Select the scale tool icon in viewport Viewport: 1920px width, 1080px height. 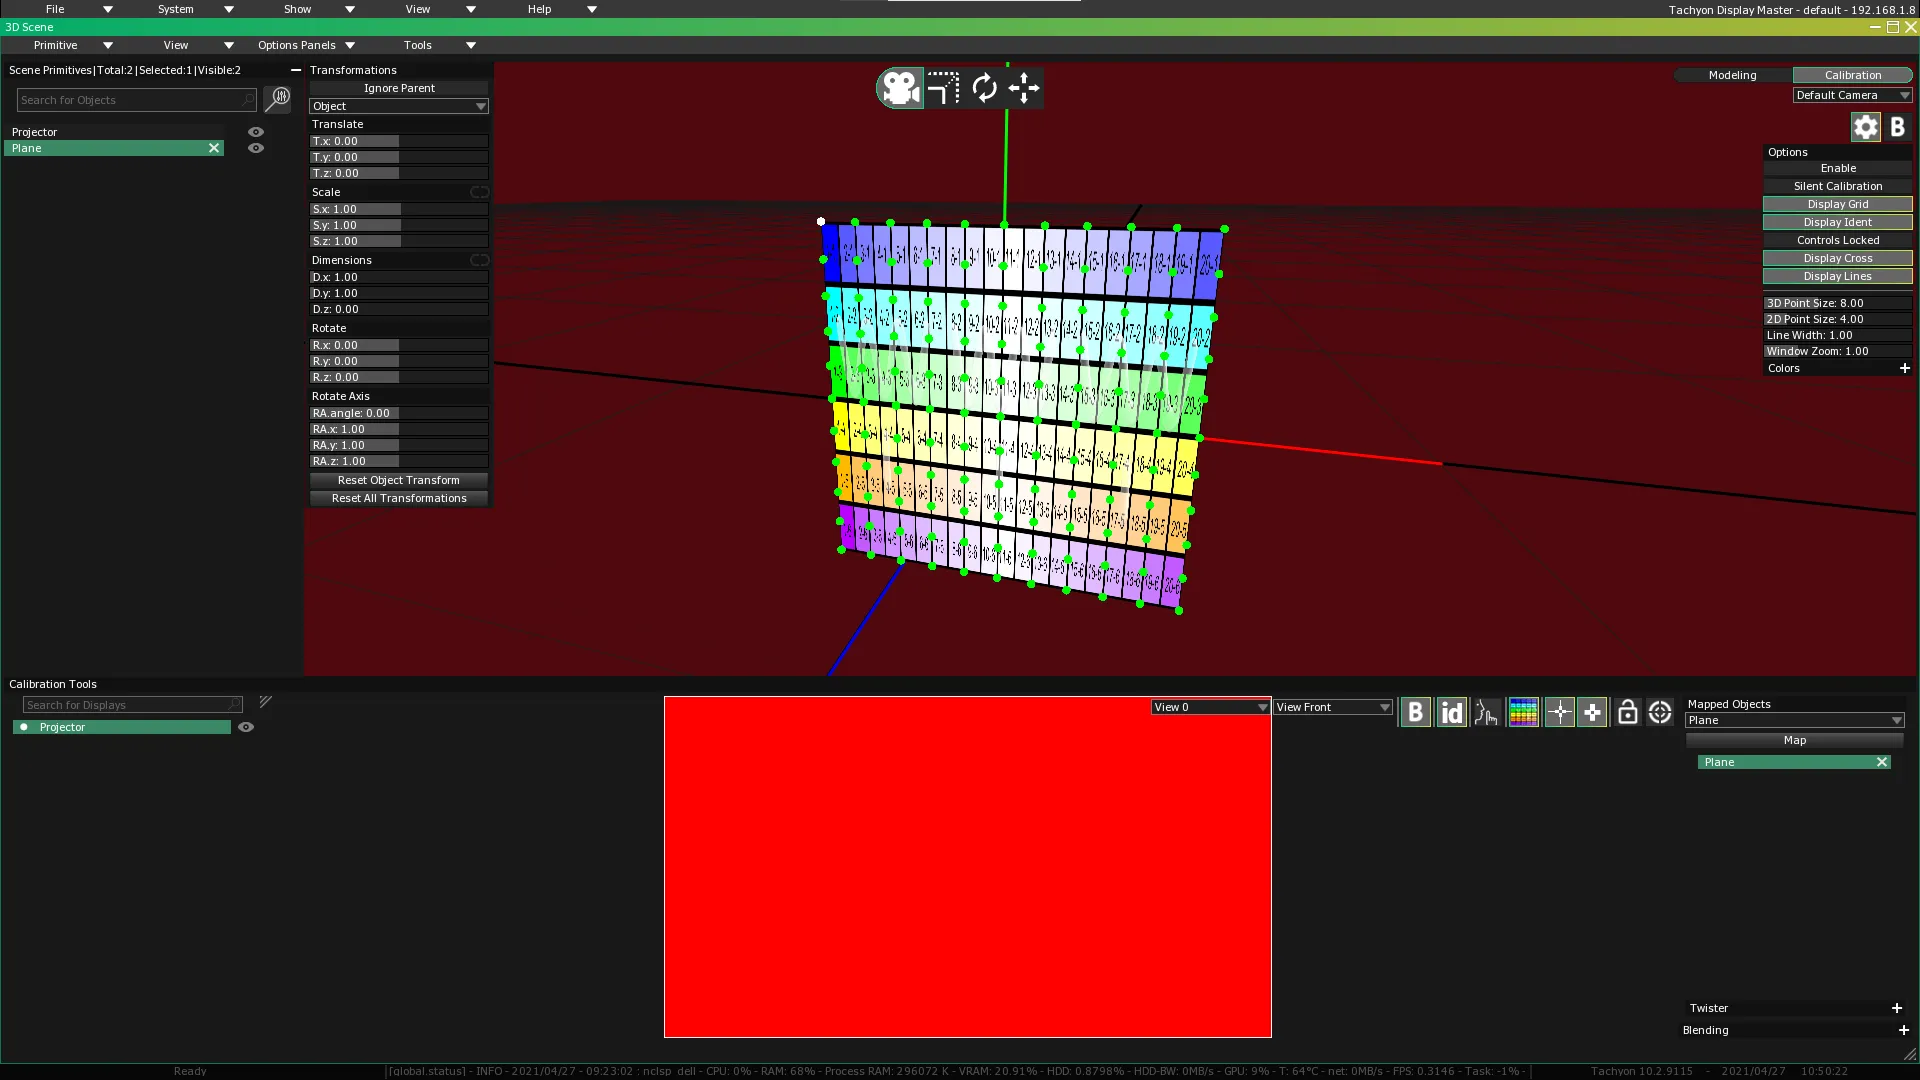coord(943,88)
